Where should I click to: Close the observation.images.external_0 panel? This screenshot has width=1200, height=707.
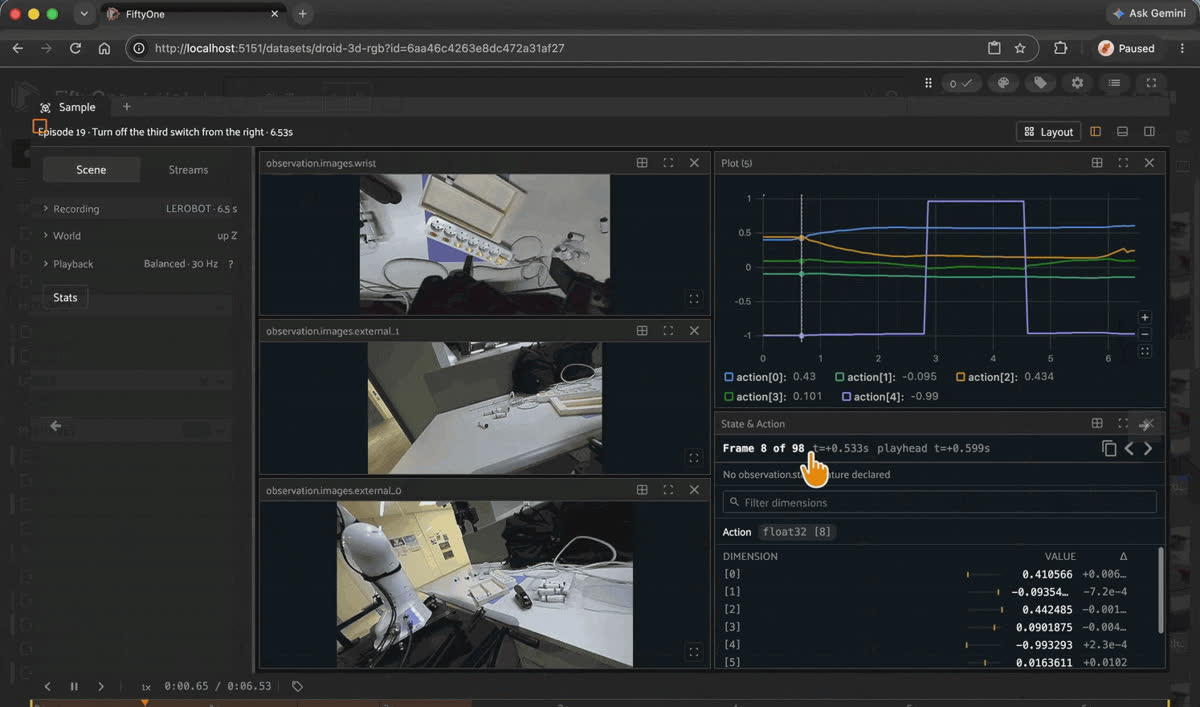tap(694, 490)
